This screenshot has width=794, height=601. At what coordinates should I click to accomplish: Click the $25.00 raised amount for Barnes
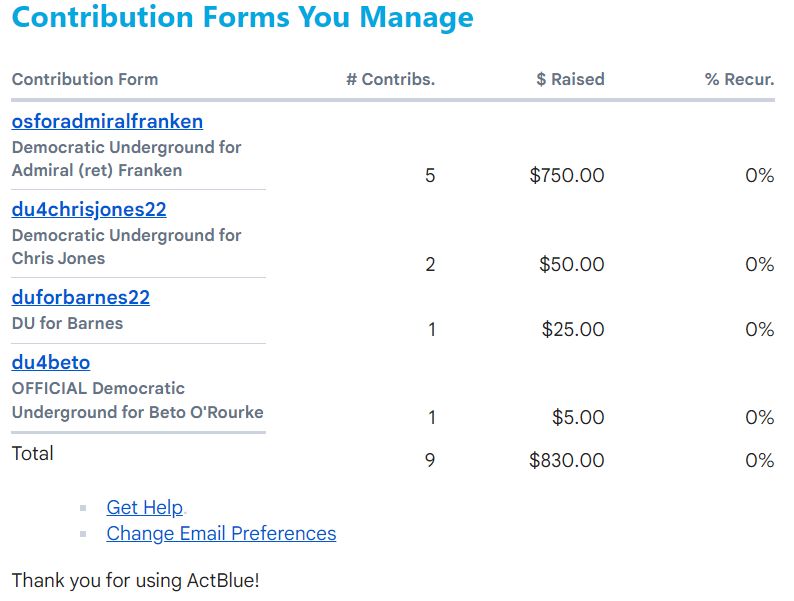[573, 330]
